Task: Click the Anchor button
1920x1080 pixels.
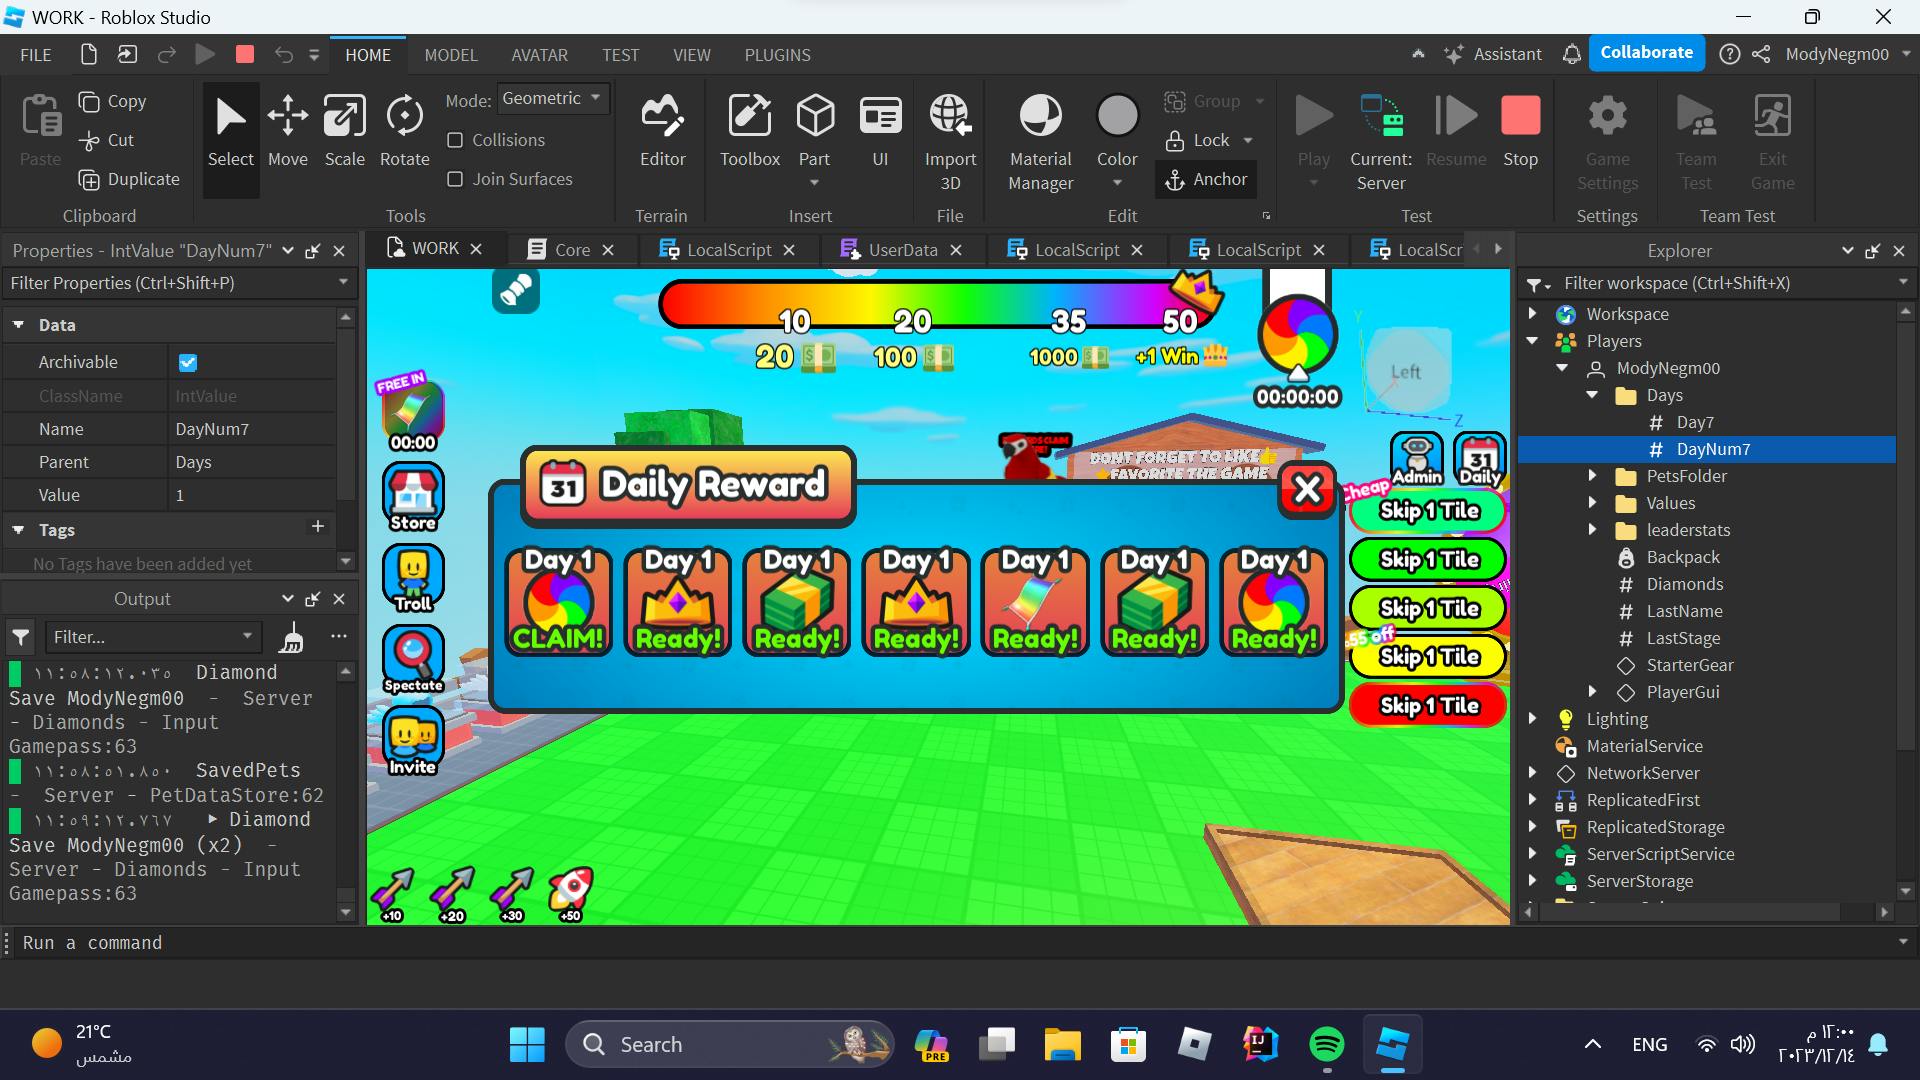Action: pyautogui.click(x=1206, y=179)
